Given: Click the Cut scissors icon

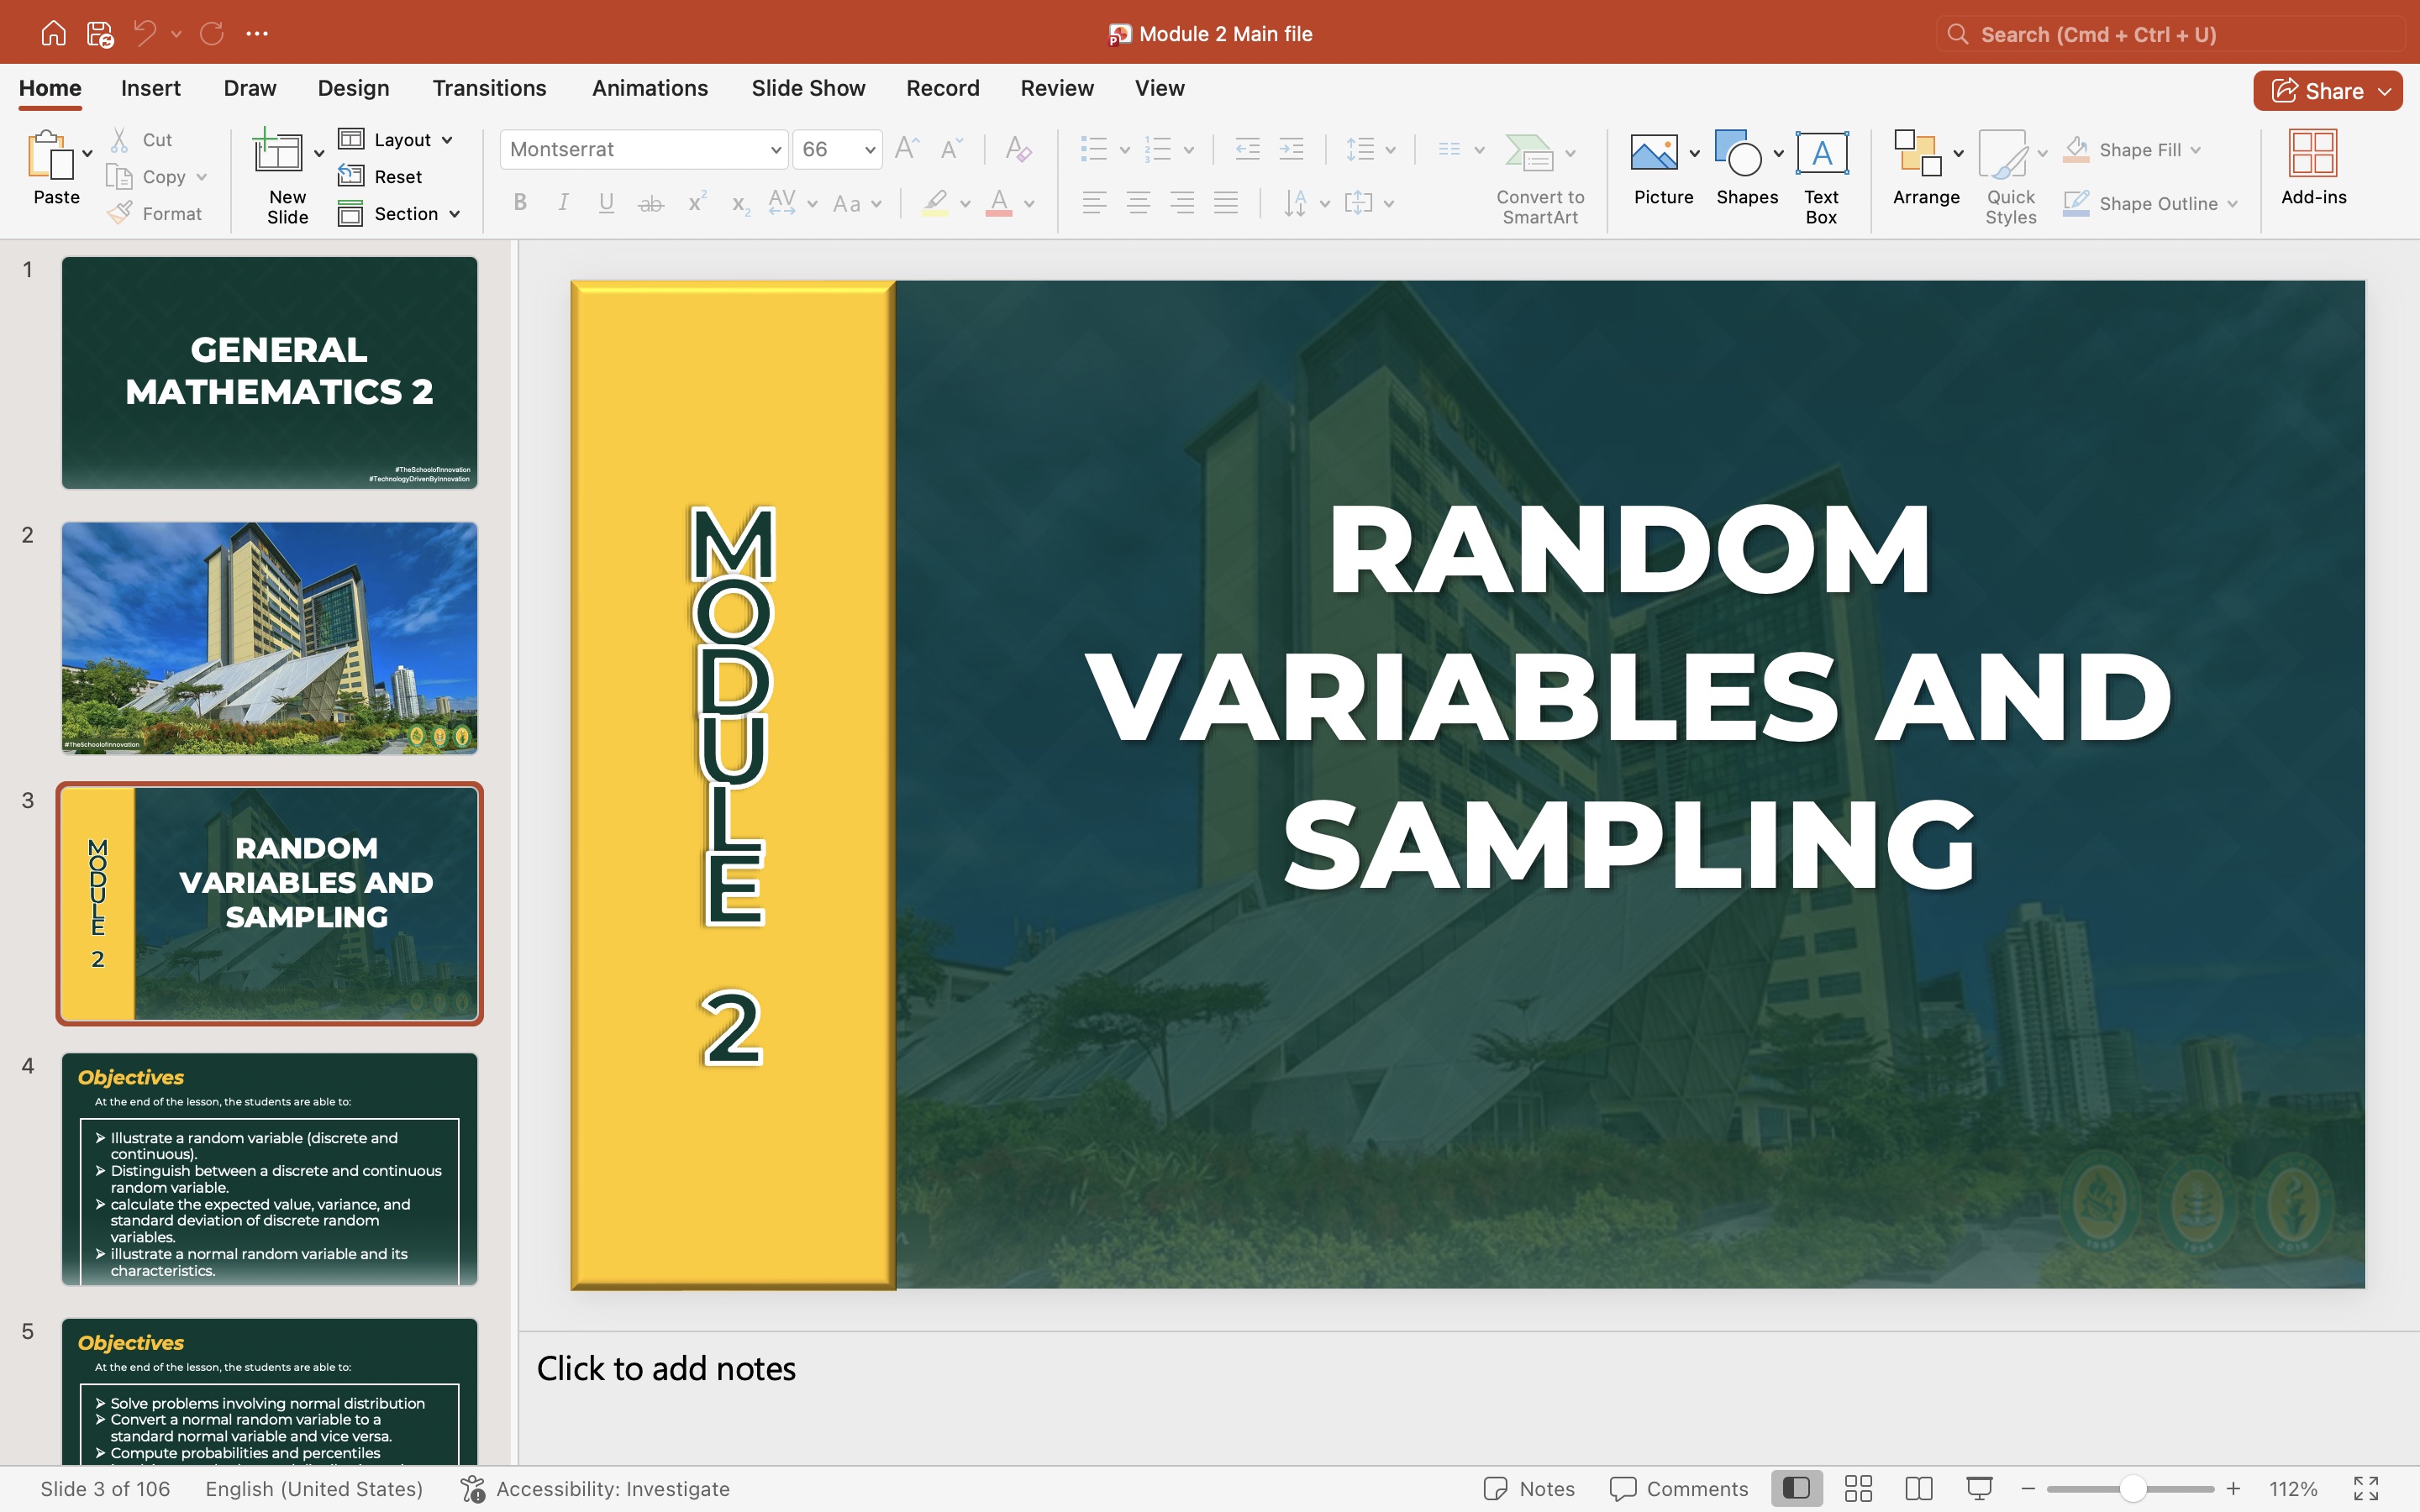Looking at the screenshot, I should tap(119, 139).
